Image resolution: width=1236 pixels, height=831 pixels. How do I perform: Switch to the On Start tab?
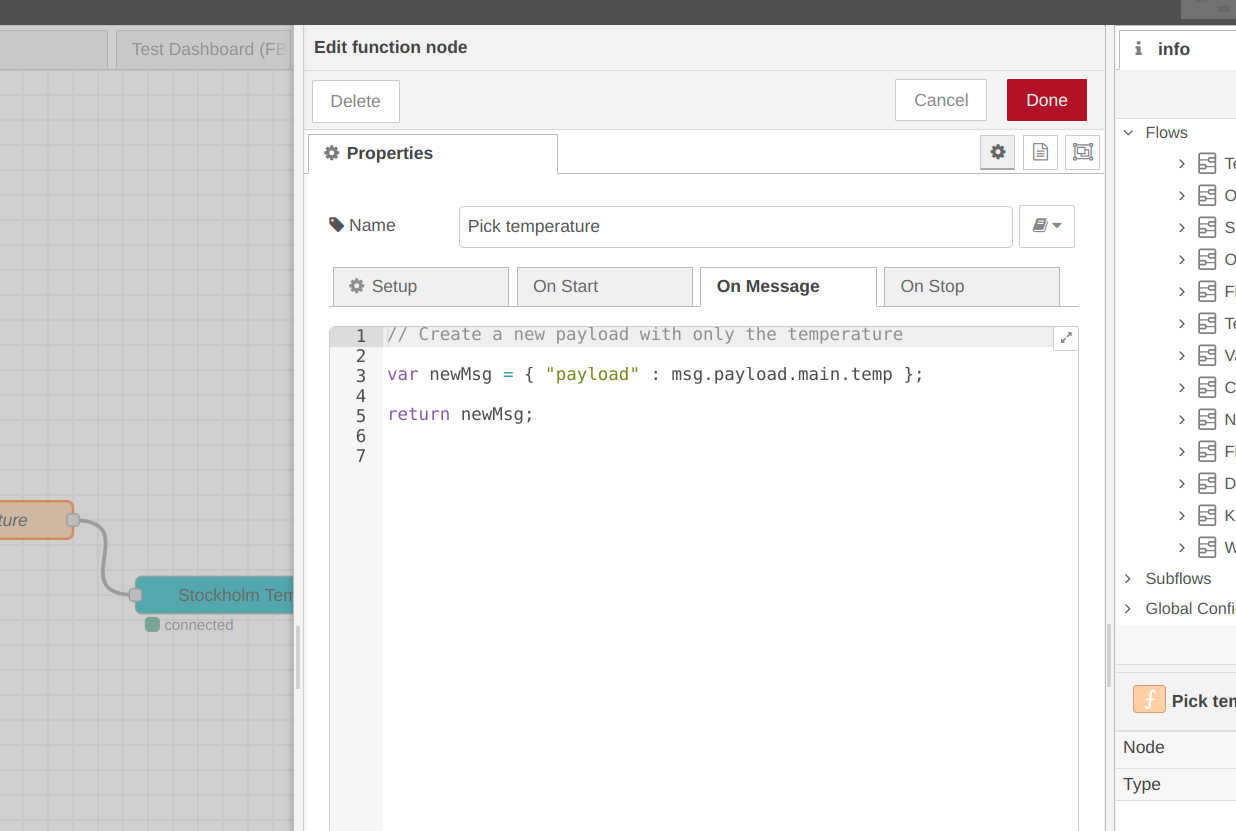pyautogui.click(x=604, y=286)
